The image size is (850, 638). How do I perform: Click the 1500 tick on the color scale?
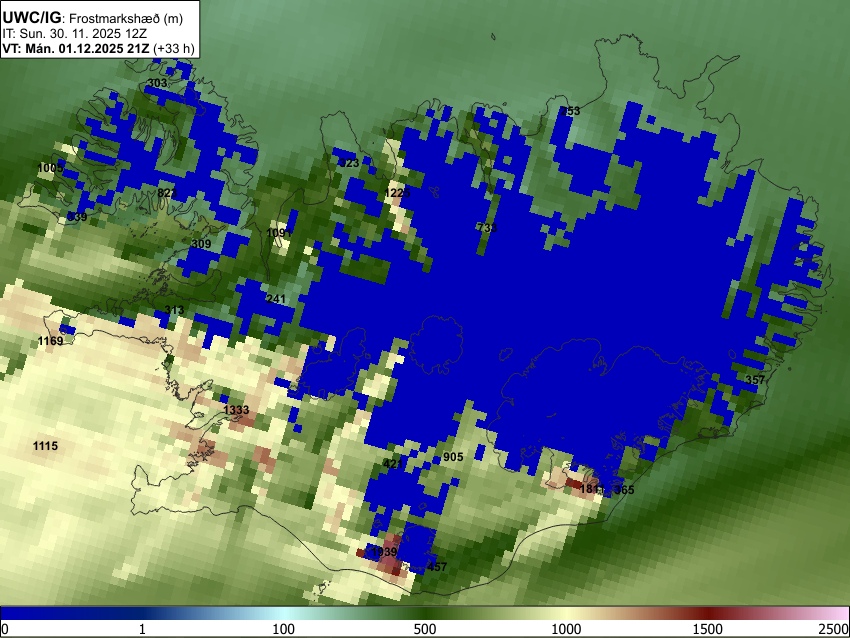(x=708, y=629)
